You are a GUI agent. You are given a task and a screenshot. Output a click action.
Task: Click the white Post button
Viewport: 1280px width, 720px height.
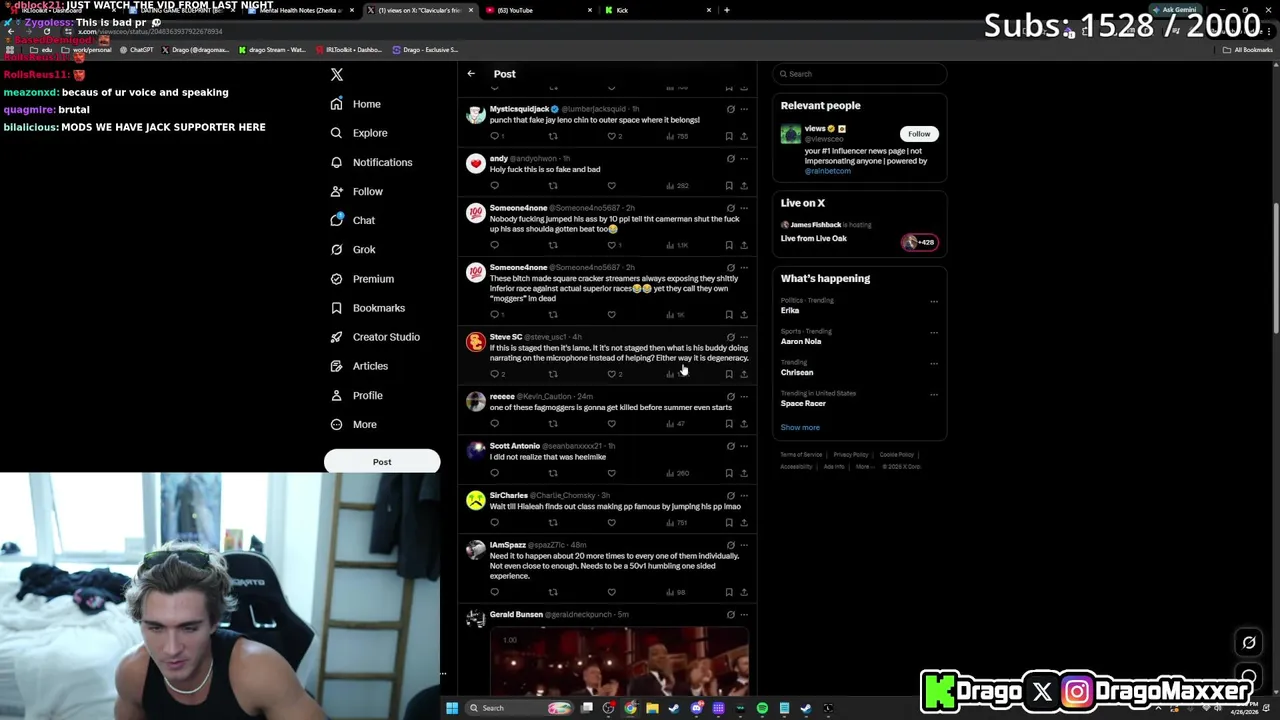click(382, 462)
